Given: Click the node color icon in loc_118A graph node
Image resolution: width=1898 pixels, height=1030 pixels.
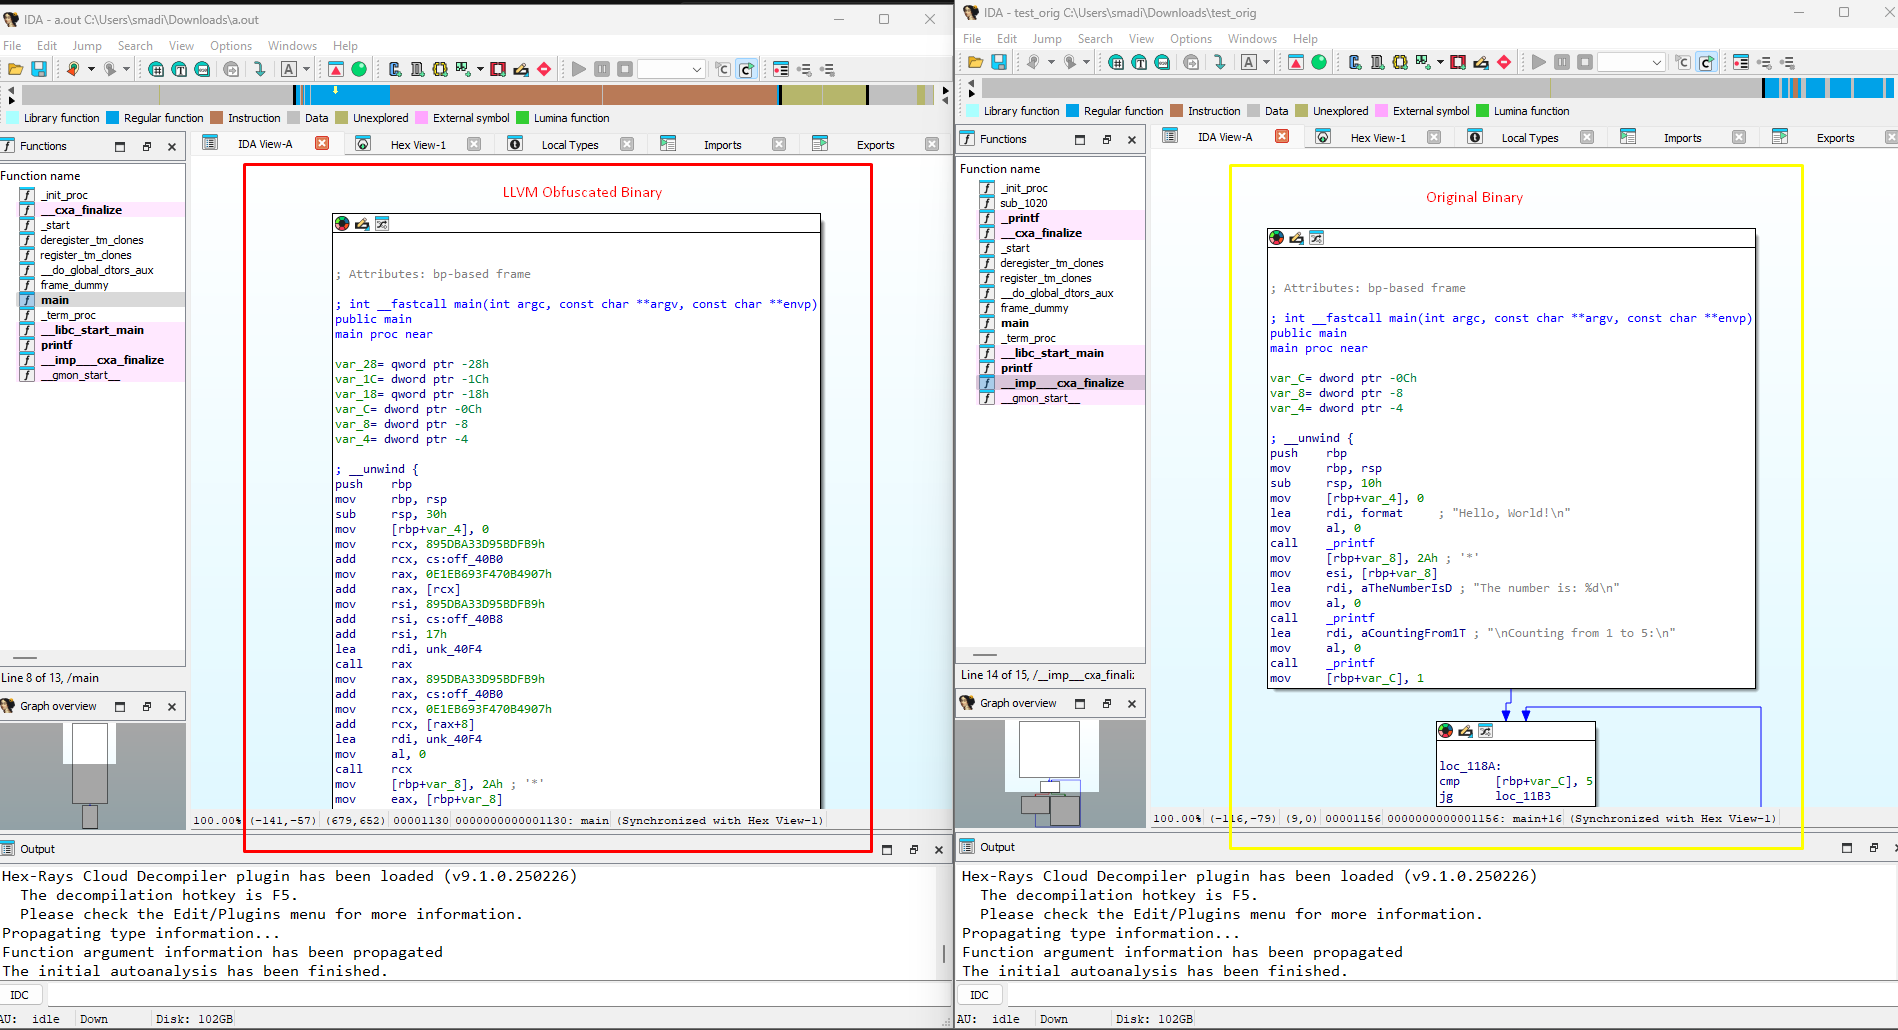Looking at the screenshot, I should [1446, 731].
